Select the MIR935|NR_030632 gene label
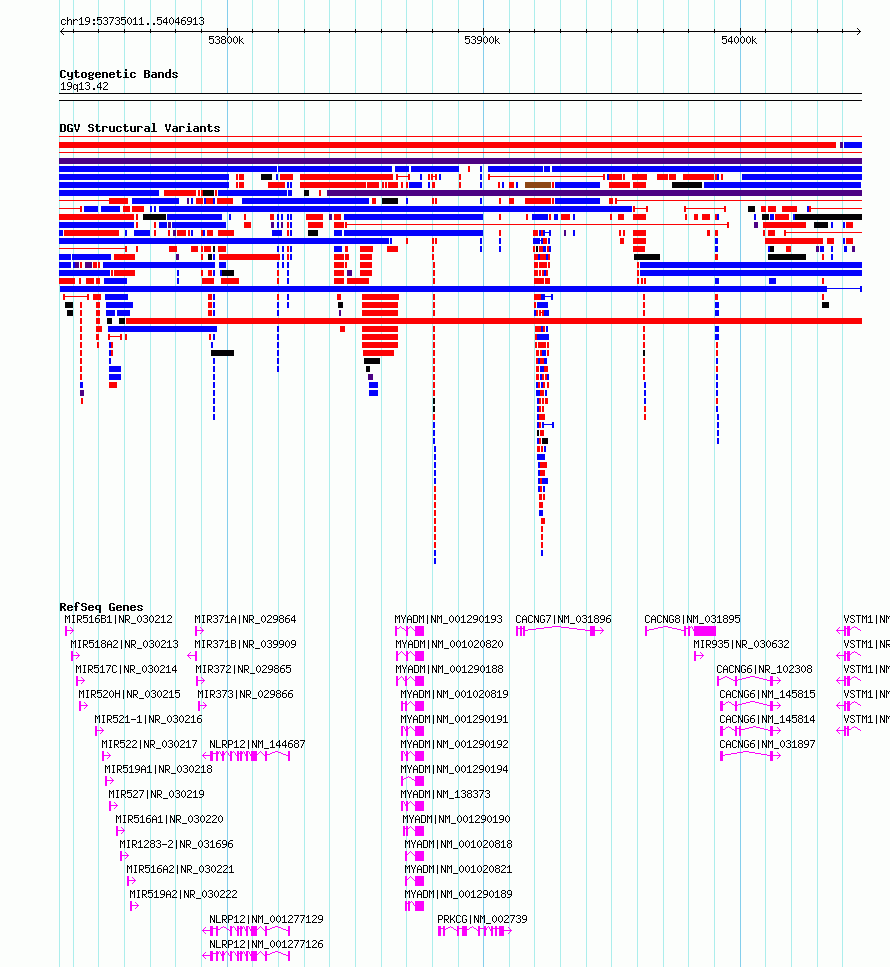Image resolution: width=890 pixels, height=967 pixels. 741,644
